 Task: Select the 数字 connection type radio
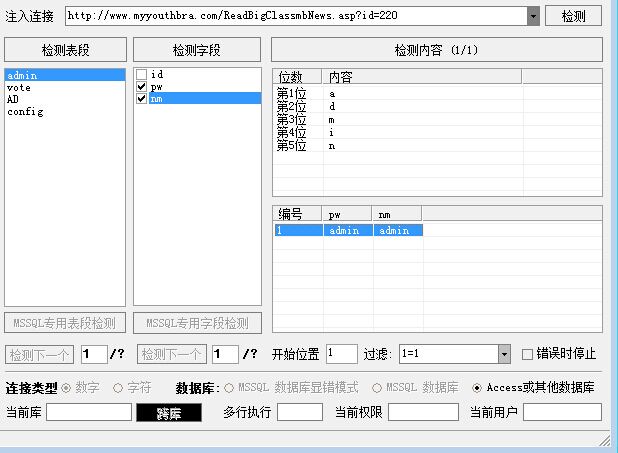point(66,388)
